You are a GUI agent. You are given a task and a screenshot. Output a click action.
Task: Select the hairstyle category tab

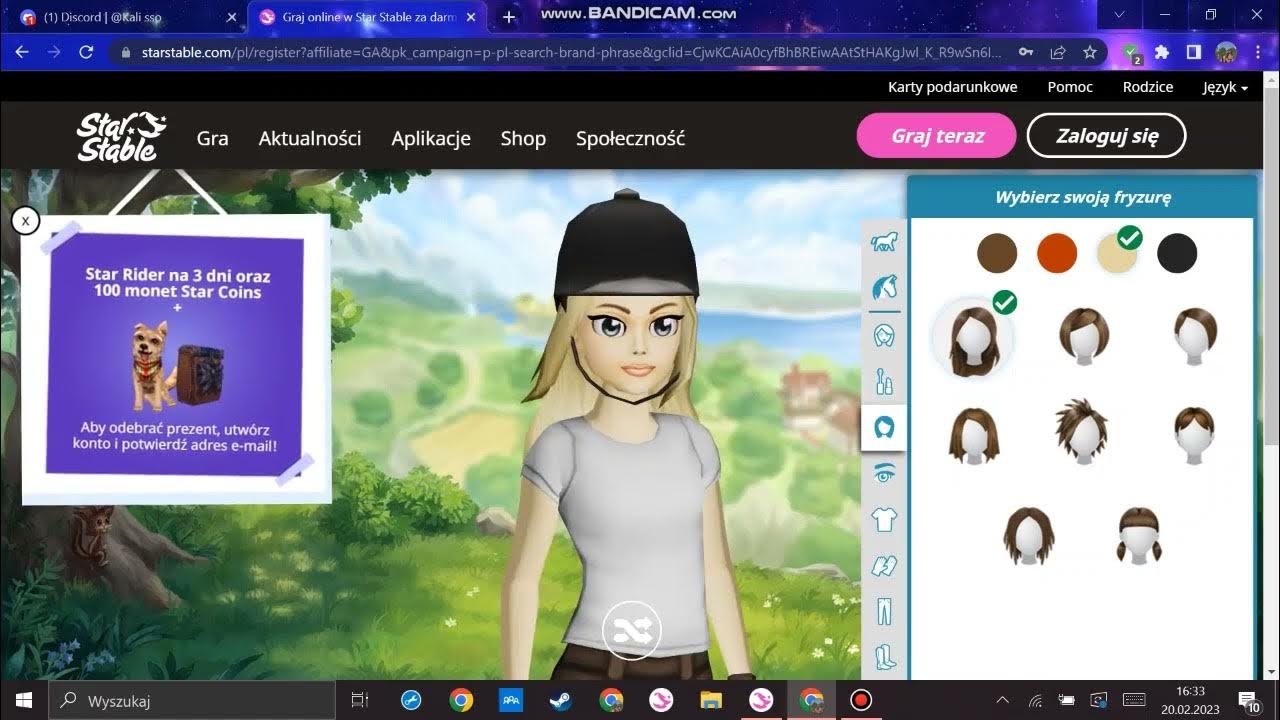884,428
